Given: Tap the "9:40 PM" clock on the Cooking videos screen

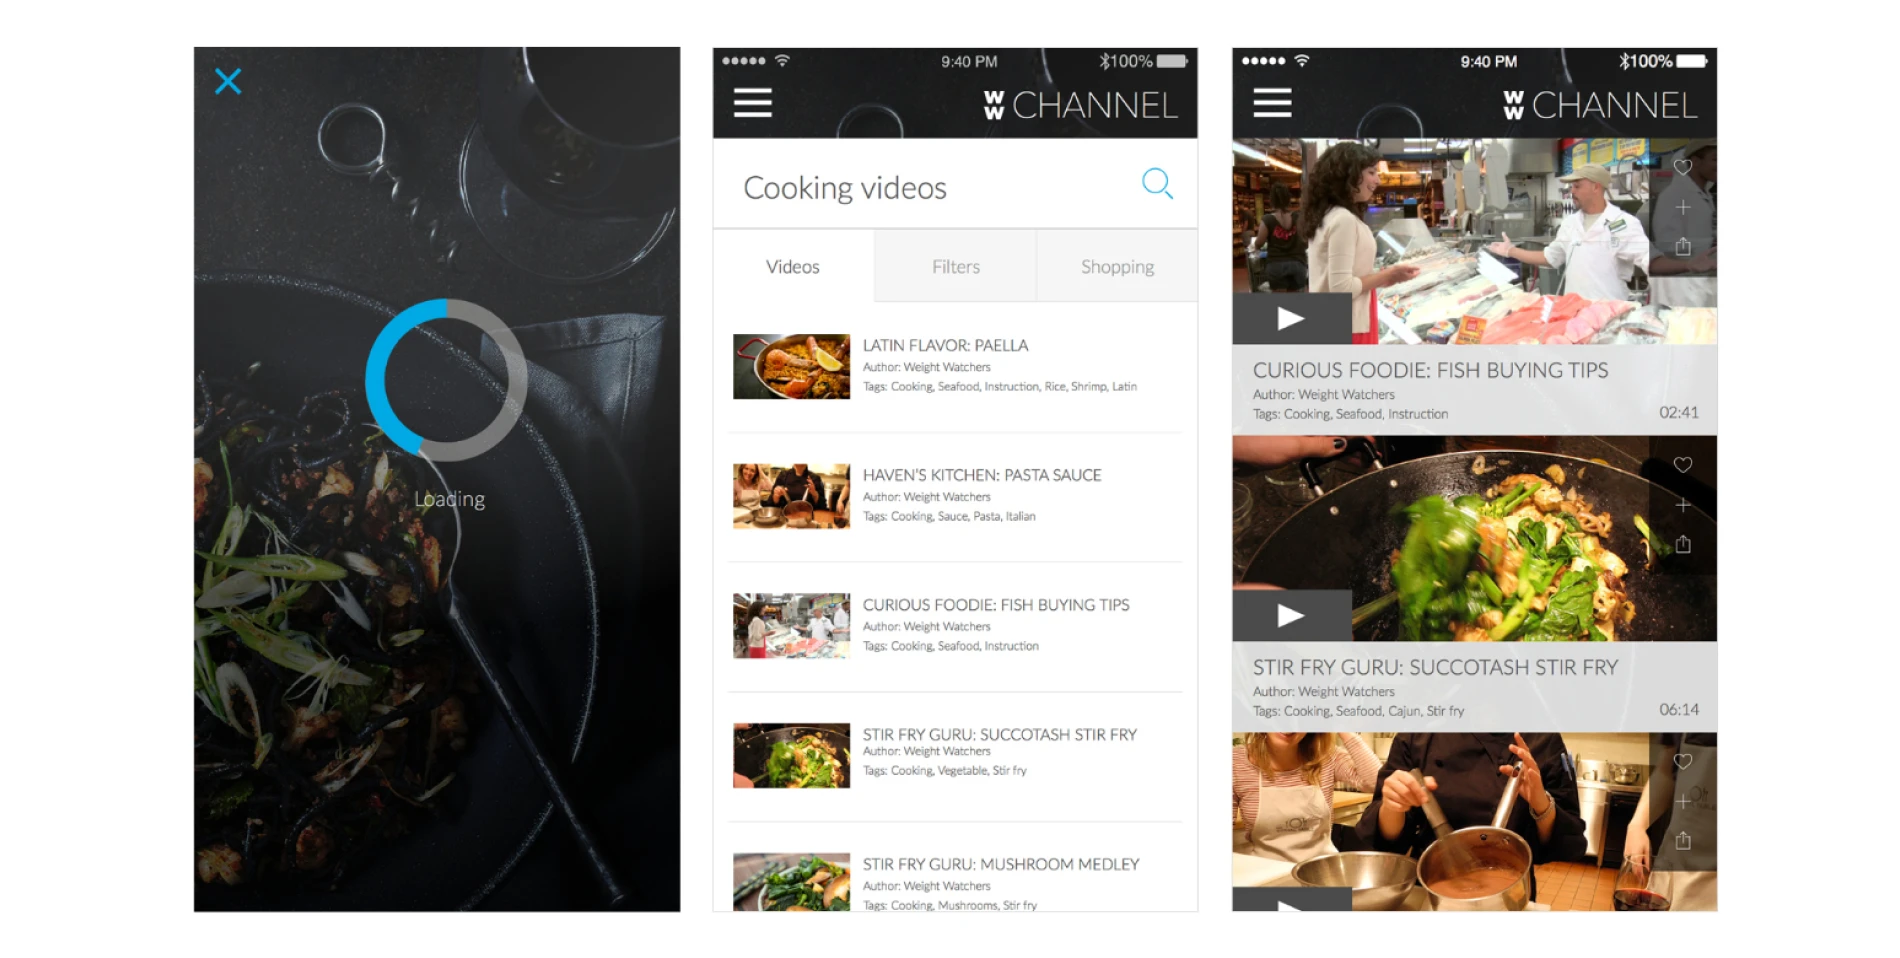Looking at the screenshot, I should click(969, 61).
